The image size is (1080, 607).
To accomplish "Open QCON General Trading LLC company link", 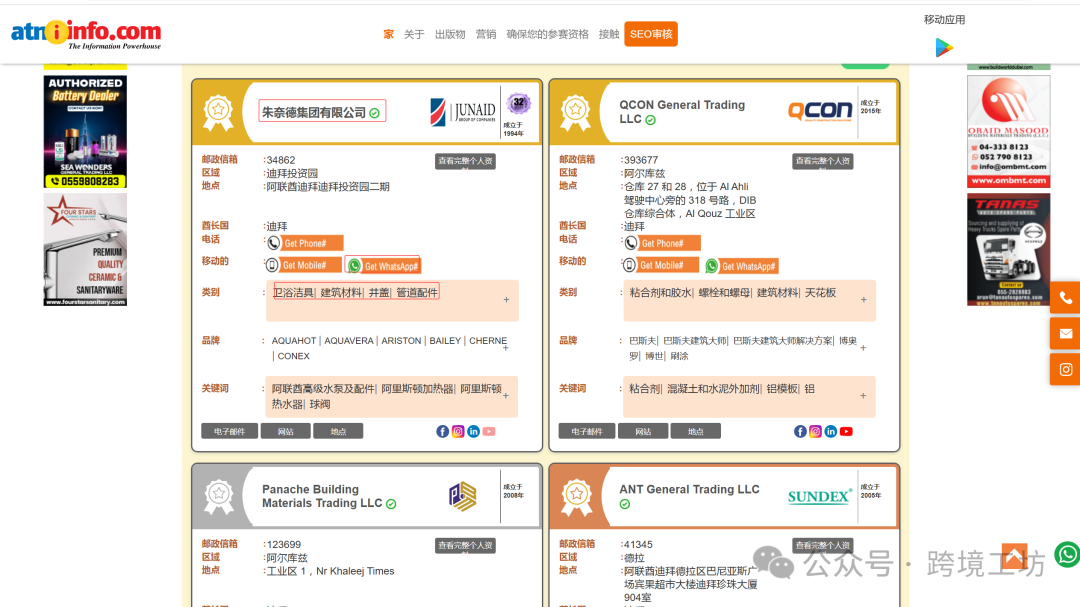I will (x=681, y=111).
